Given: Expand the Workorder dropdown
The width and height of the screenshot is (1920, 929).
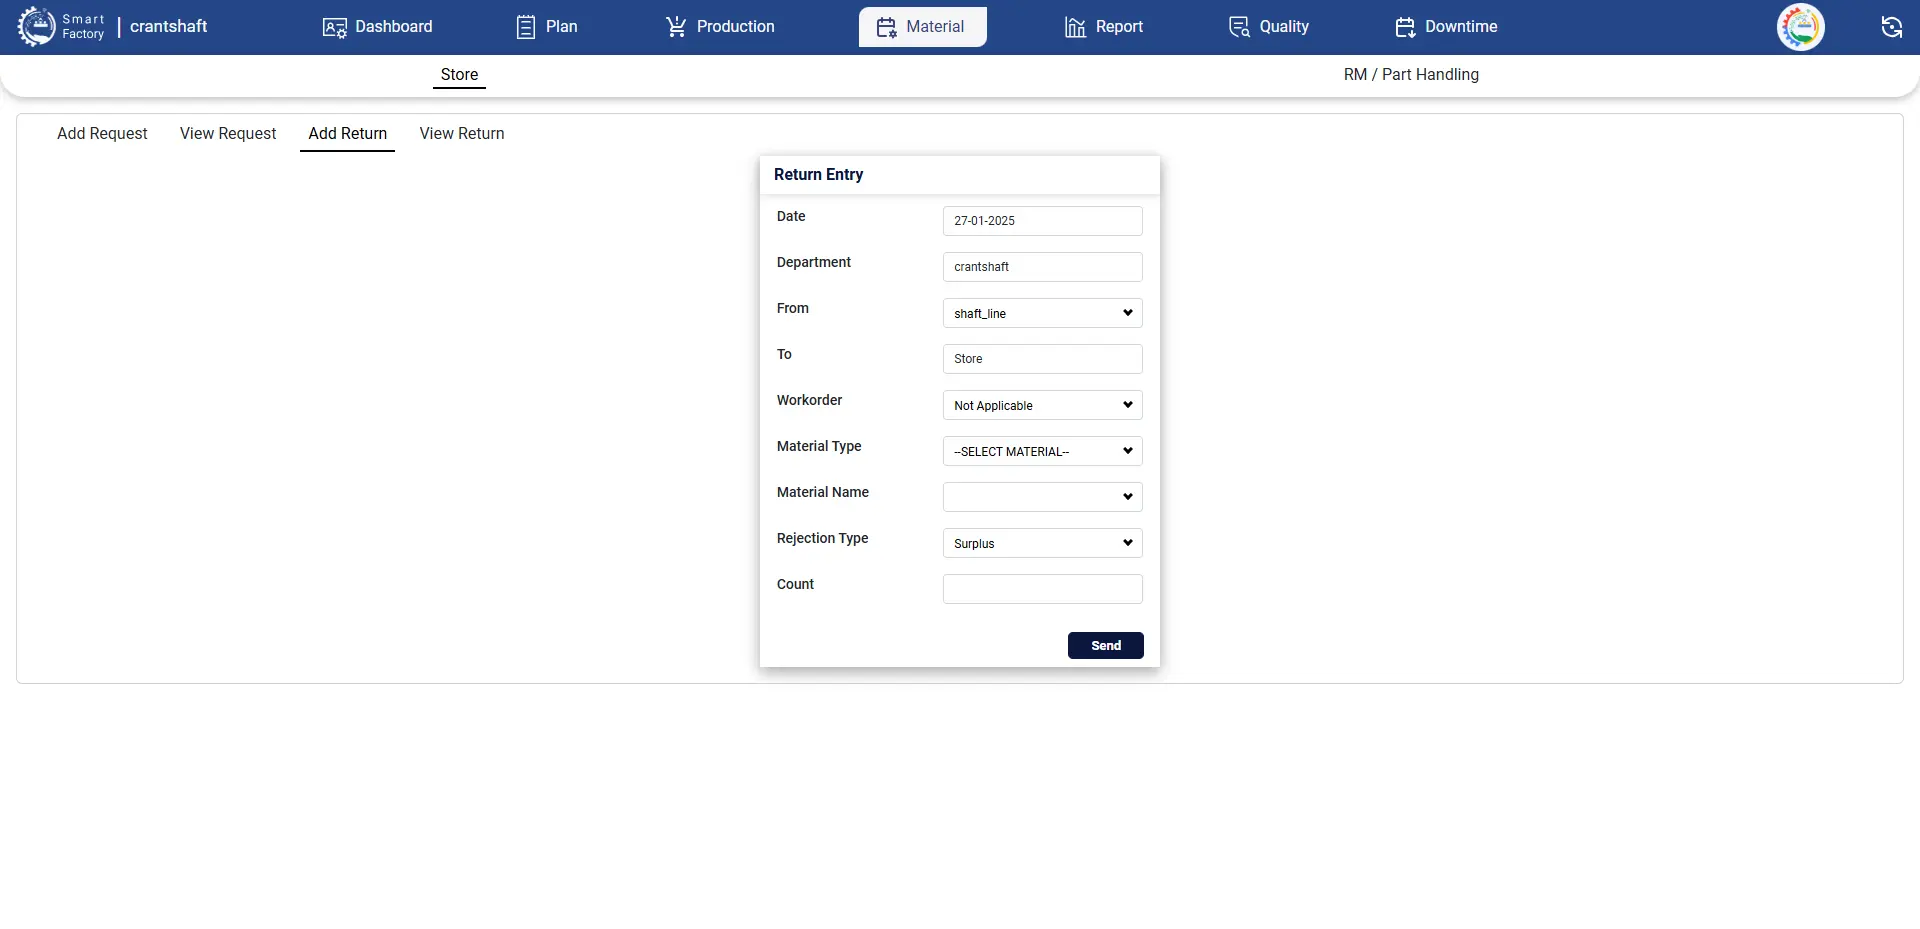Looking at the screenshot, I should tap(1042, 405).
